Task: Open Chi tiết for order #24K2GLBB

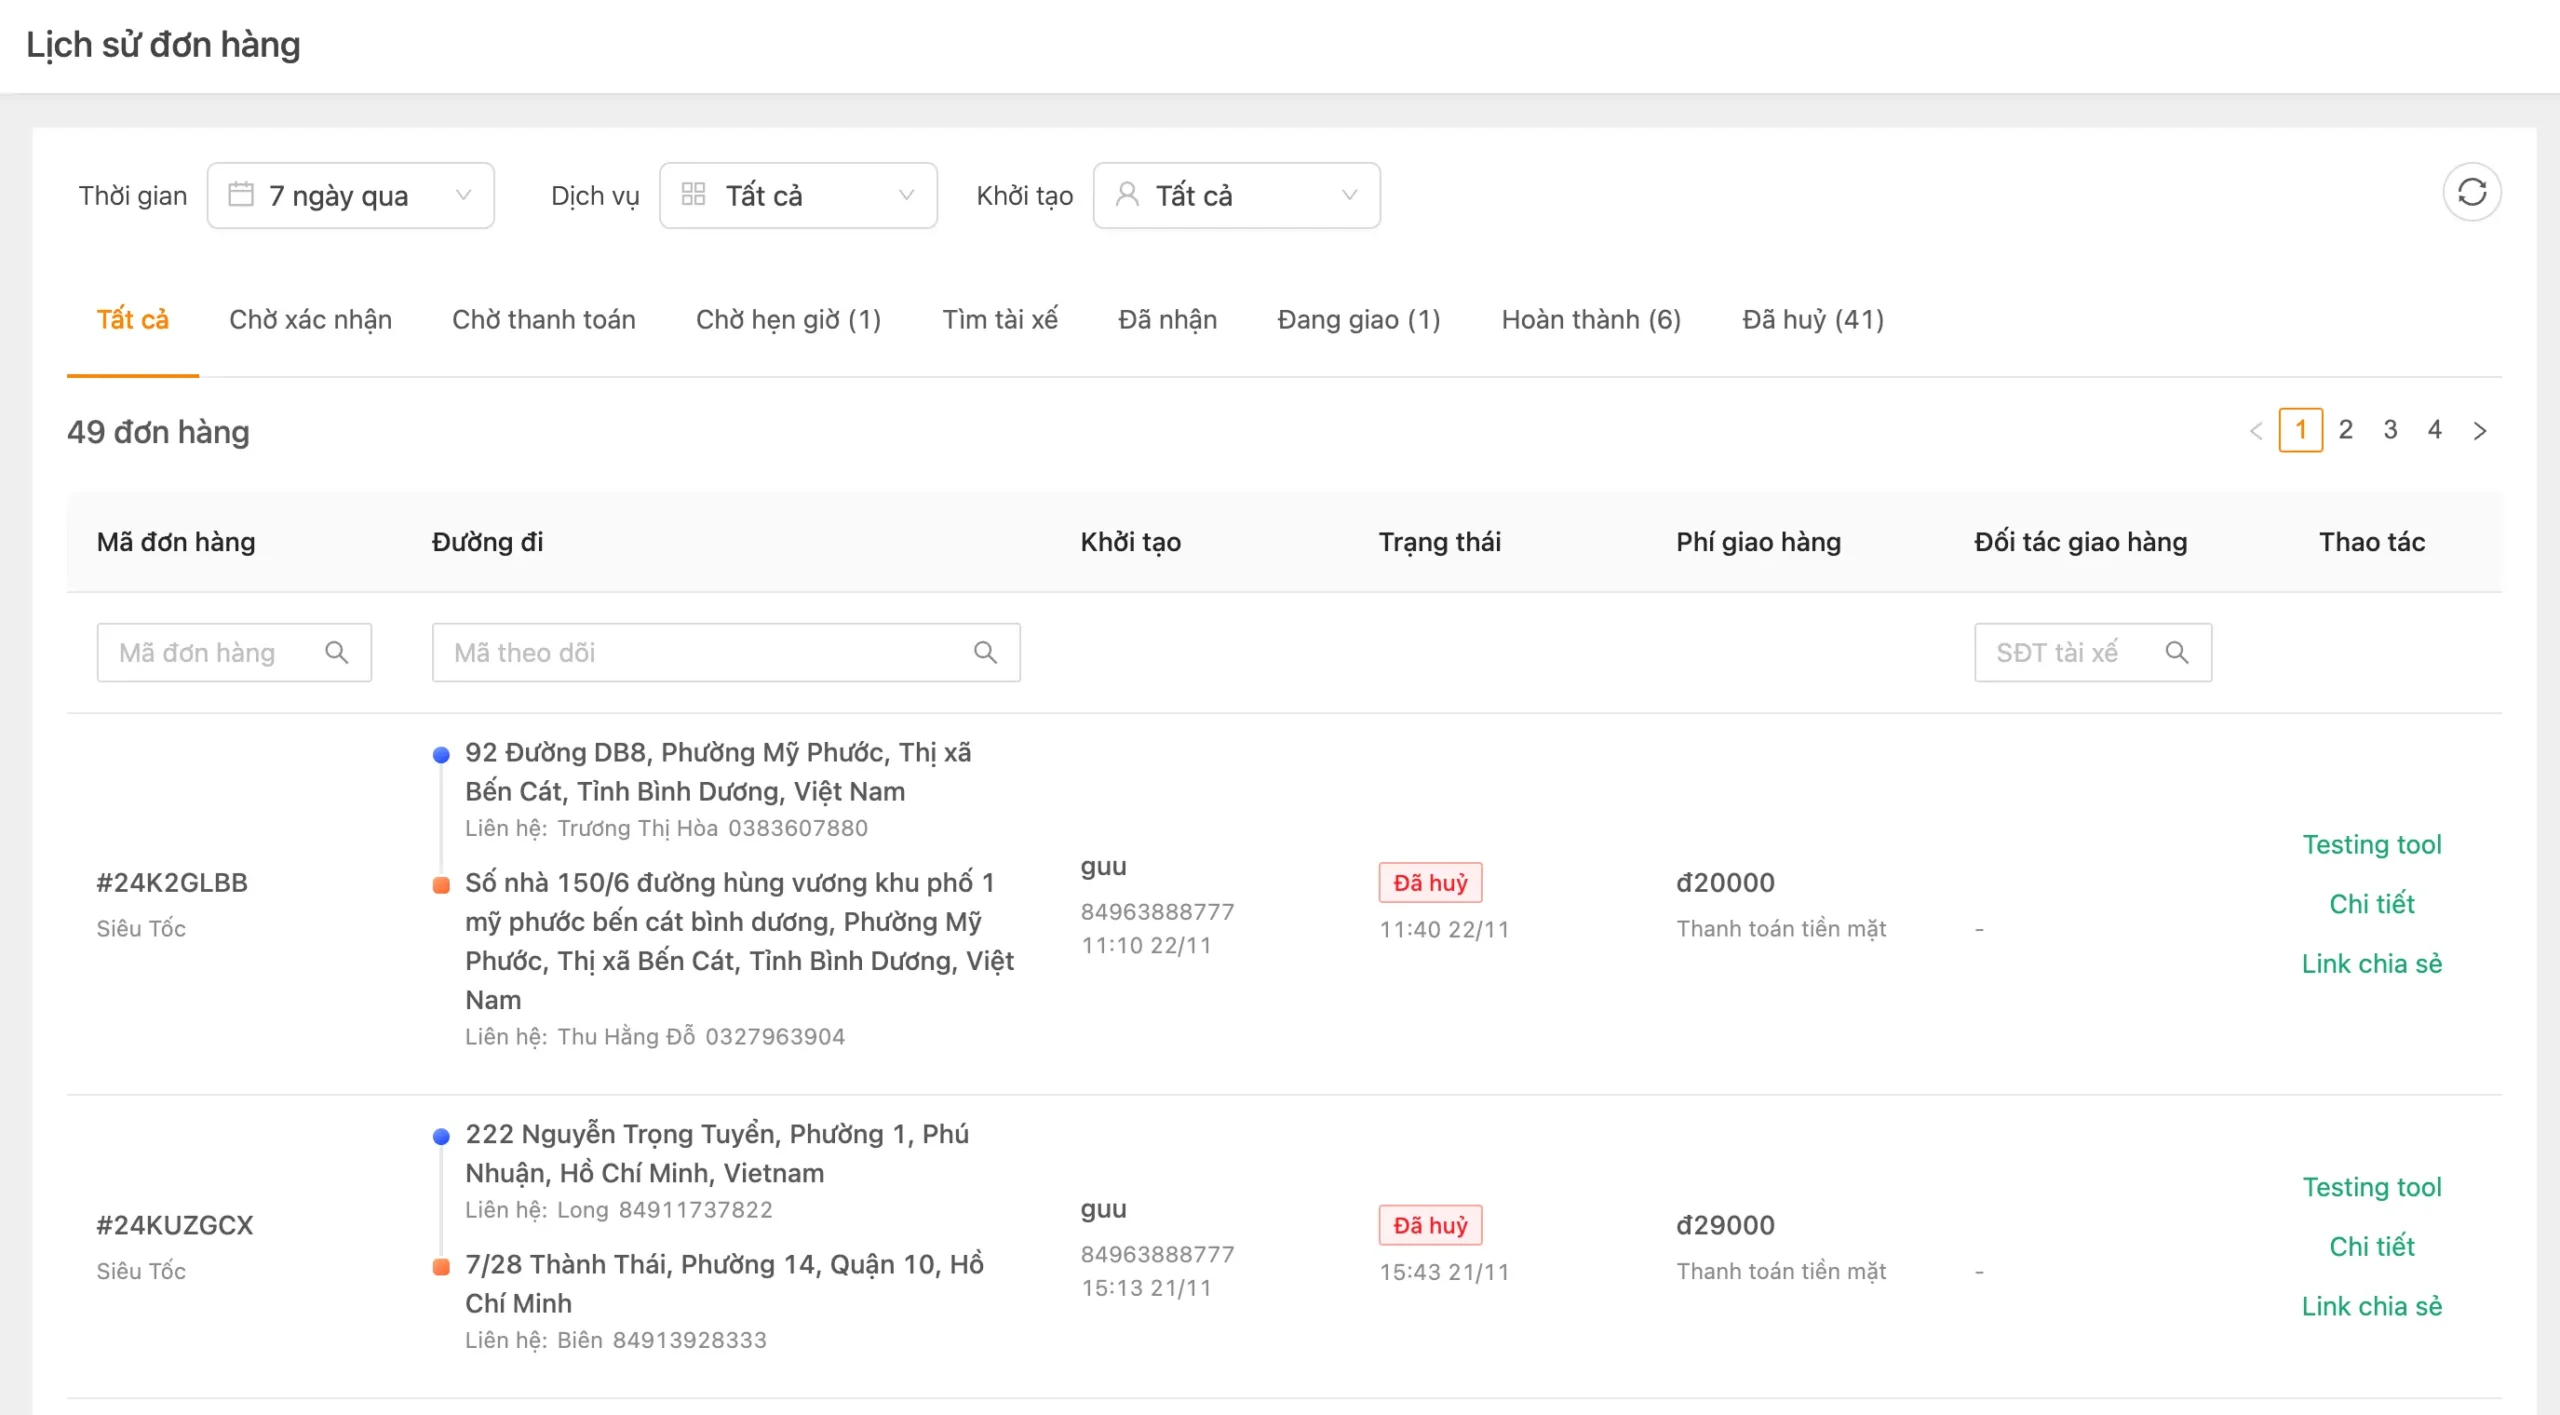Action: pos(2371,904)
